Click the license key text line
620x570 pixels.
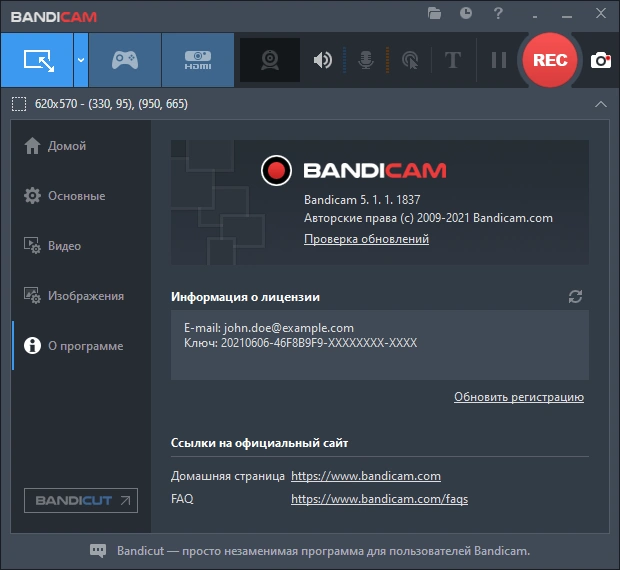(x=301, y=343)
